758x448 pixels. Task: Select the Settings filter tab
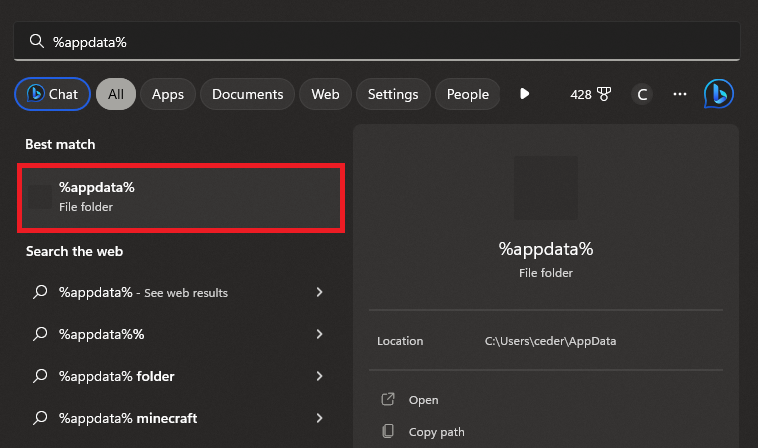click(x=392, y=94)
